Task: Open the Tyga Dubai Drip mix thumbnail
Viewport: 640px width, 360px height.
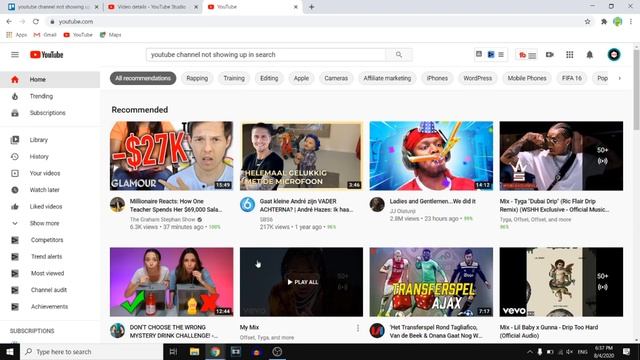Action: [x=561, y=156]
